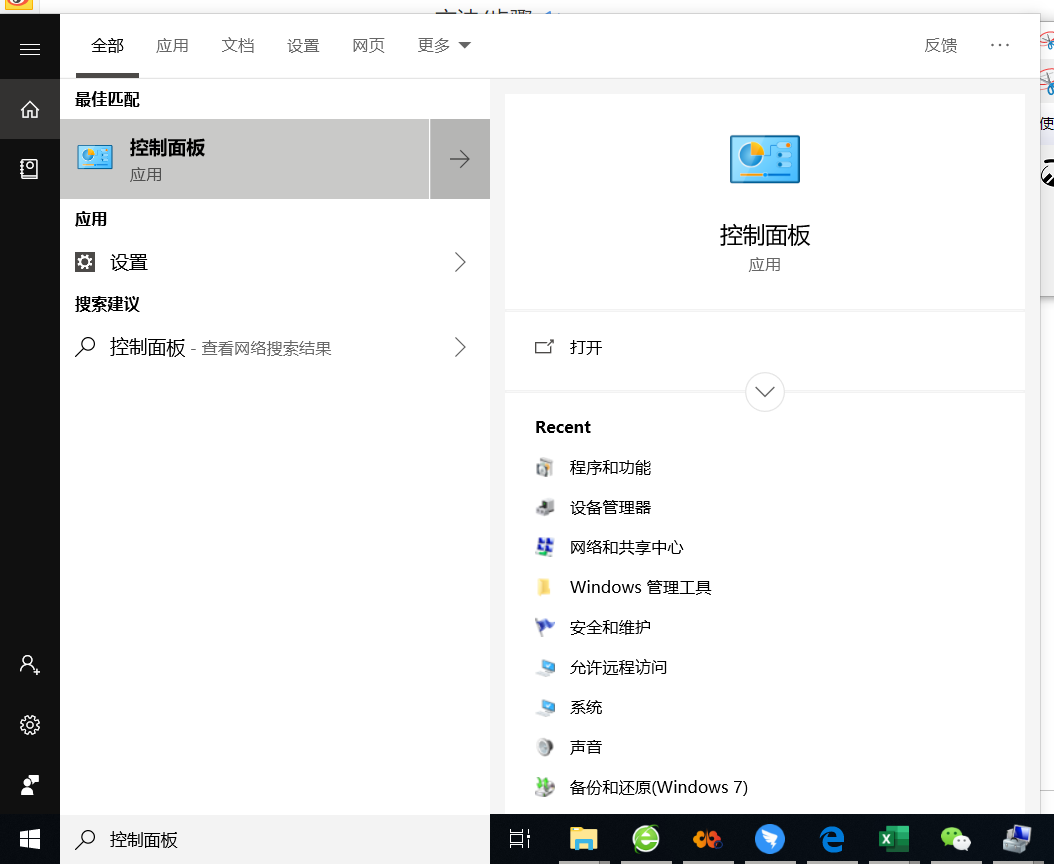This screenshot has height=864, width=1054.
Task: Click the 设备管理器 icon in Recent
Action: click(544, 507)
